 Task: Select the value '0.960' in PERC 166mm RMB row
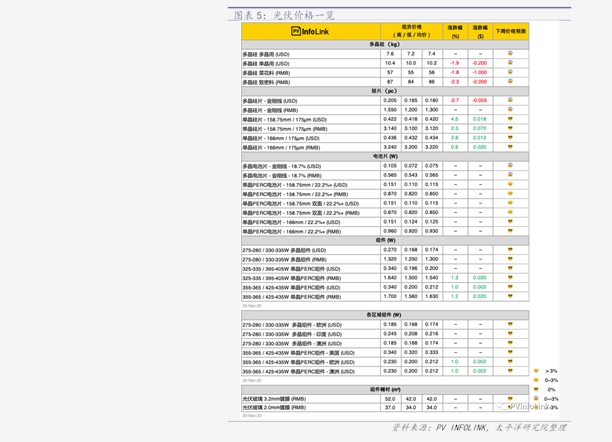(390, 231)
